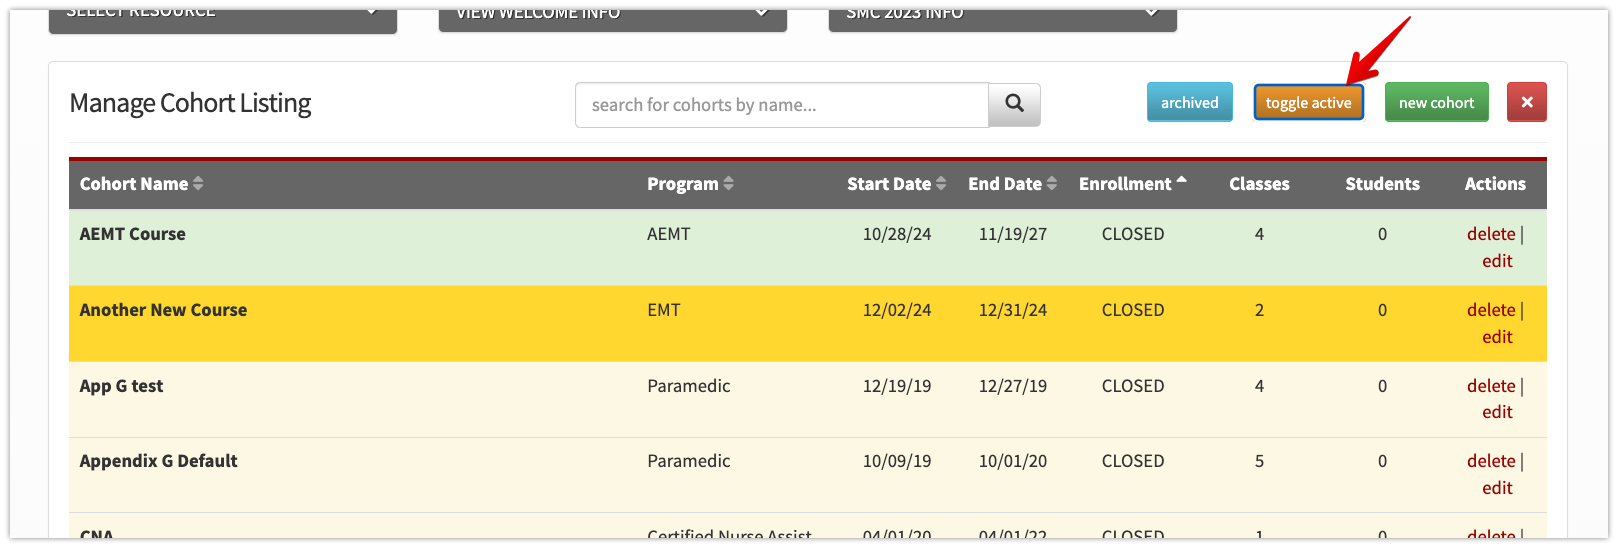
Task: Click Paramedic in Appendix G Default row
Action: [689, 461]
